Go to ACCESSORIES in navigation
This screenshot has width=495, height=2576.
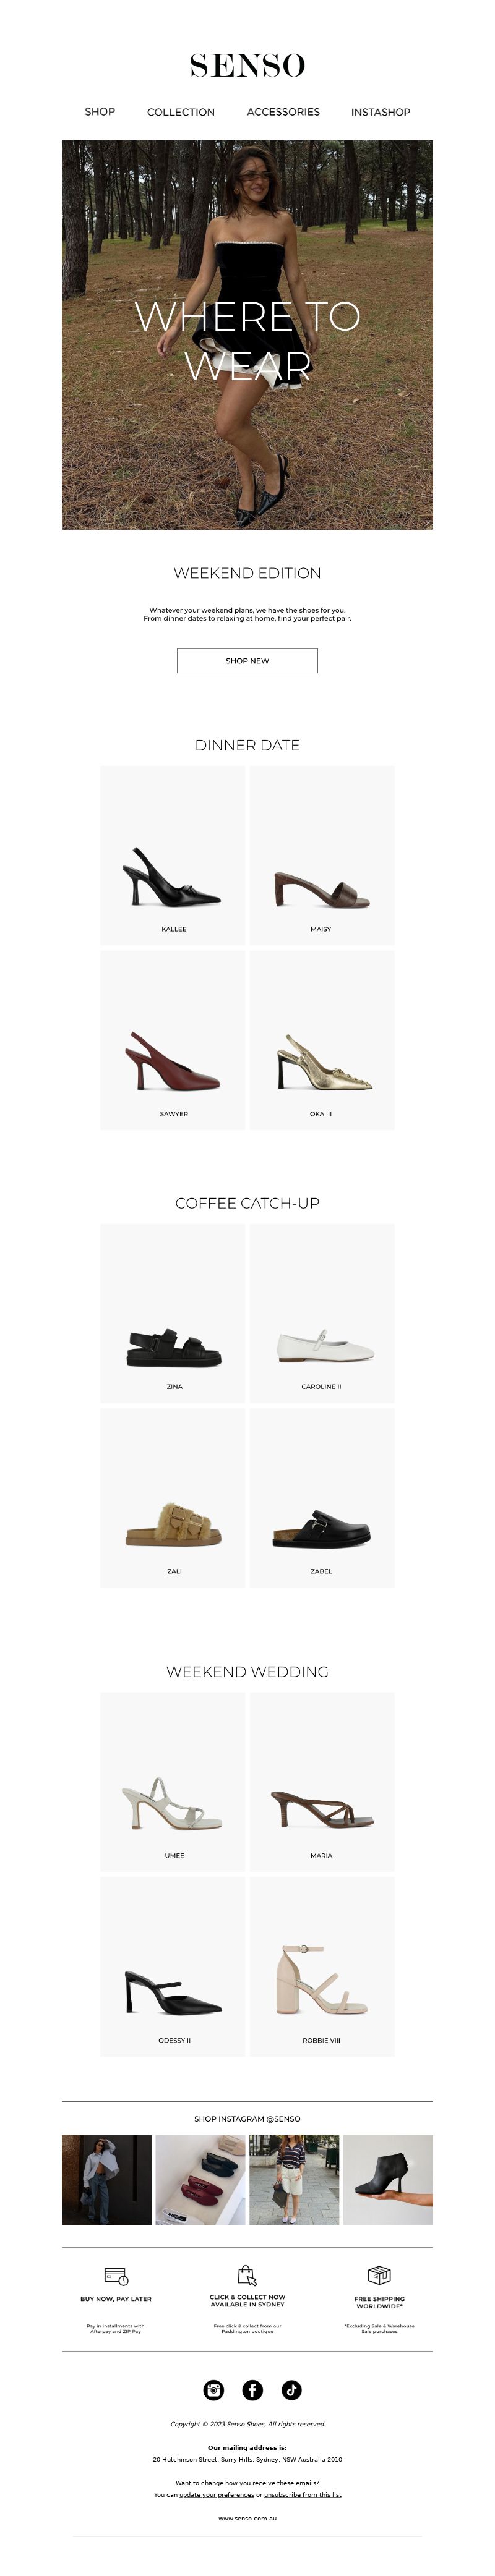pyautogui.click(x=283, y=112)
